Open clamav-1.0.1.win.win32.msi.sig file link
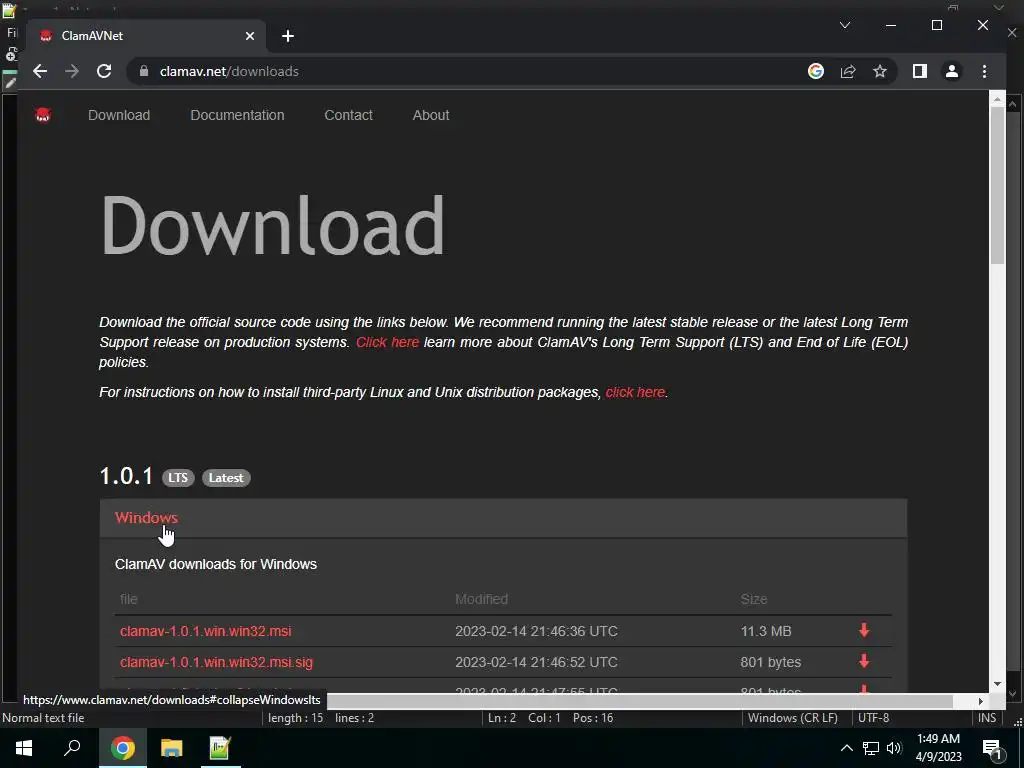Viewport: 1024px width, 768px height. (x=216, y=662)
